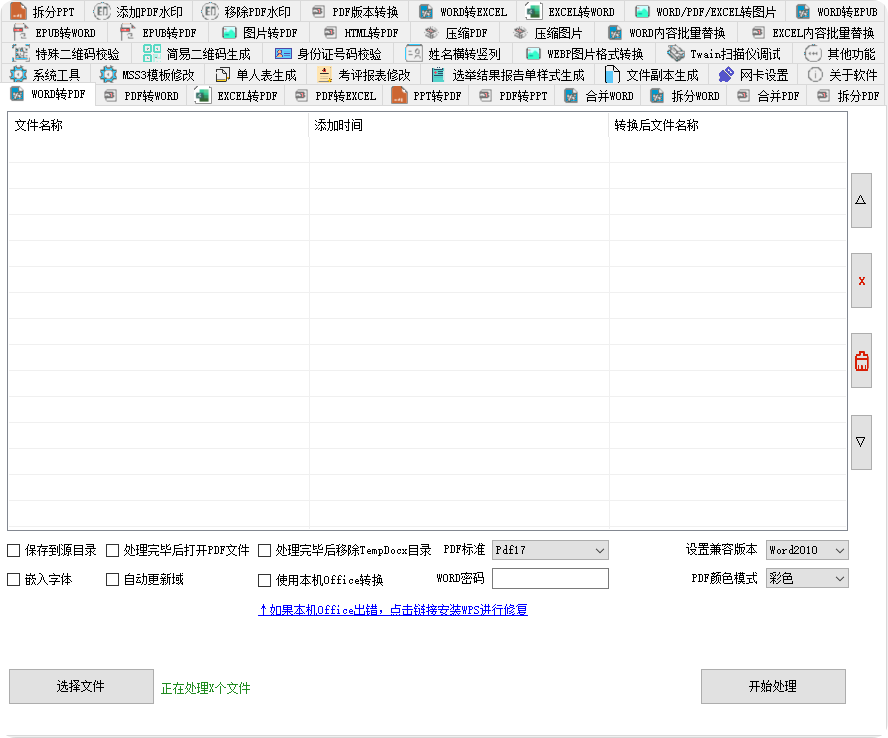Expand the PDF标准 Pdf17 dropdown

(550, 550)
